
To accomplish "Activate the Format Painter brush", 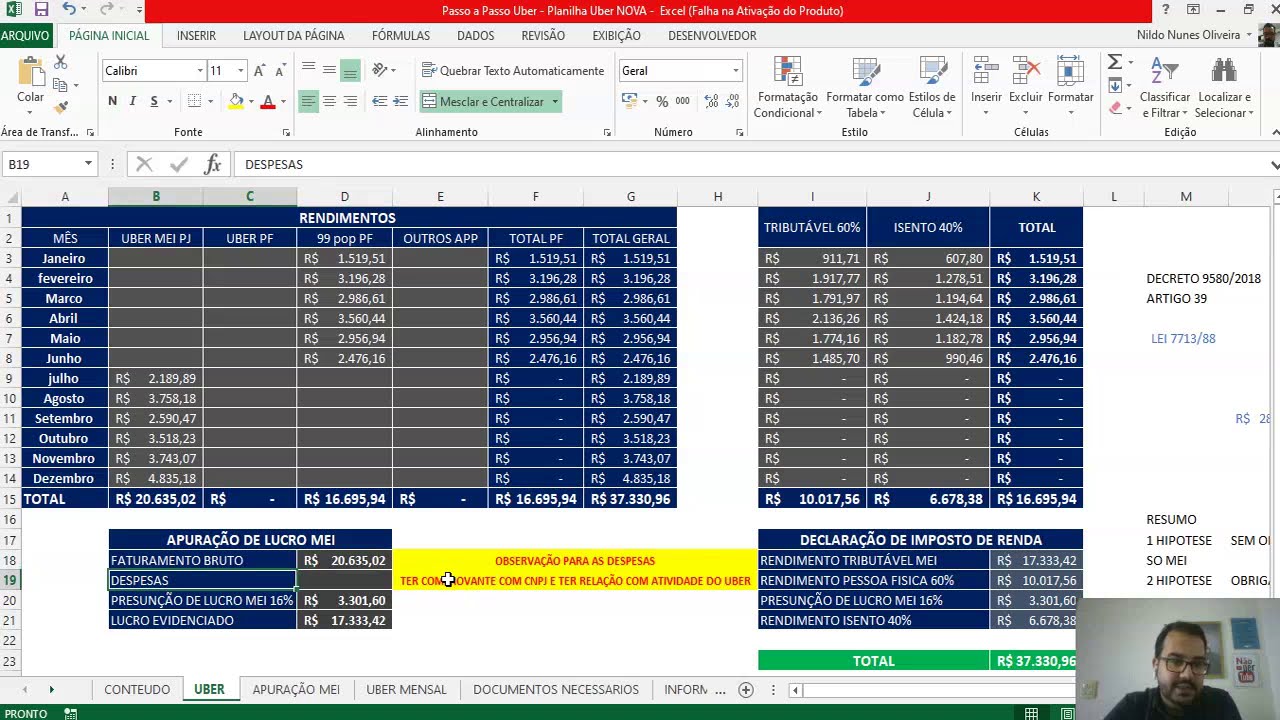I will (60, 107).
